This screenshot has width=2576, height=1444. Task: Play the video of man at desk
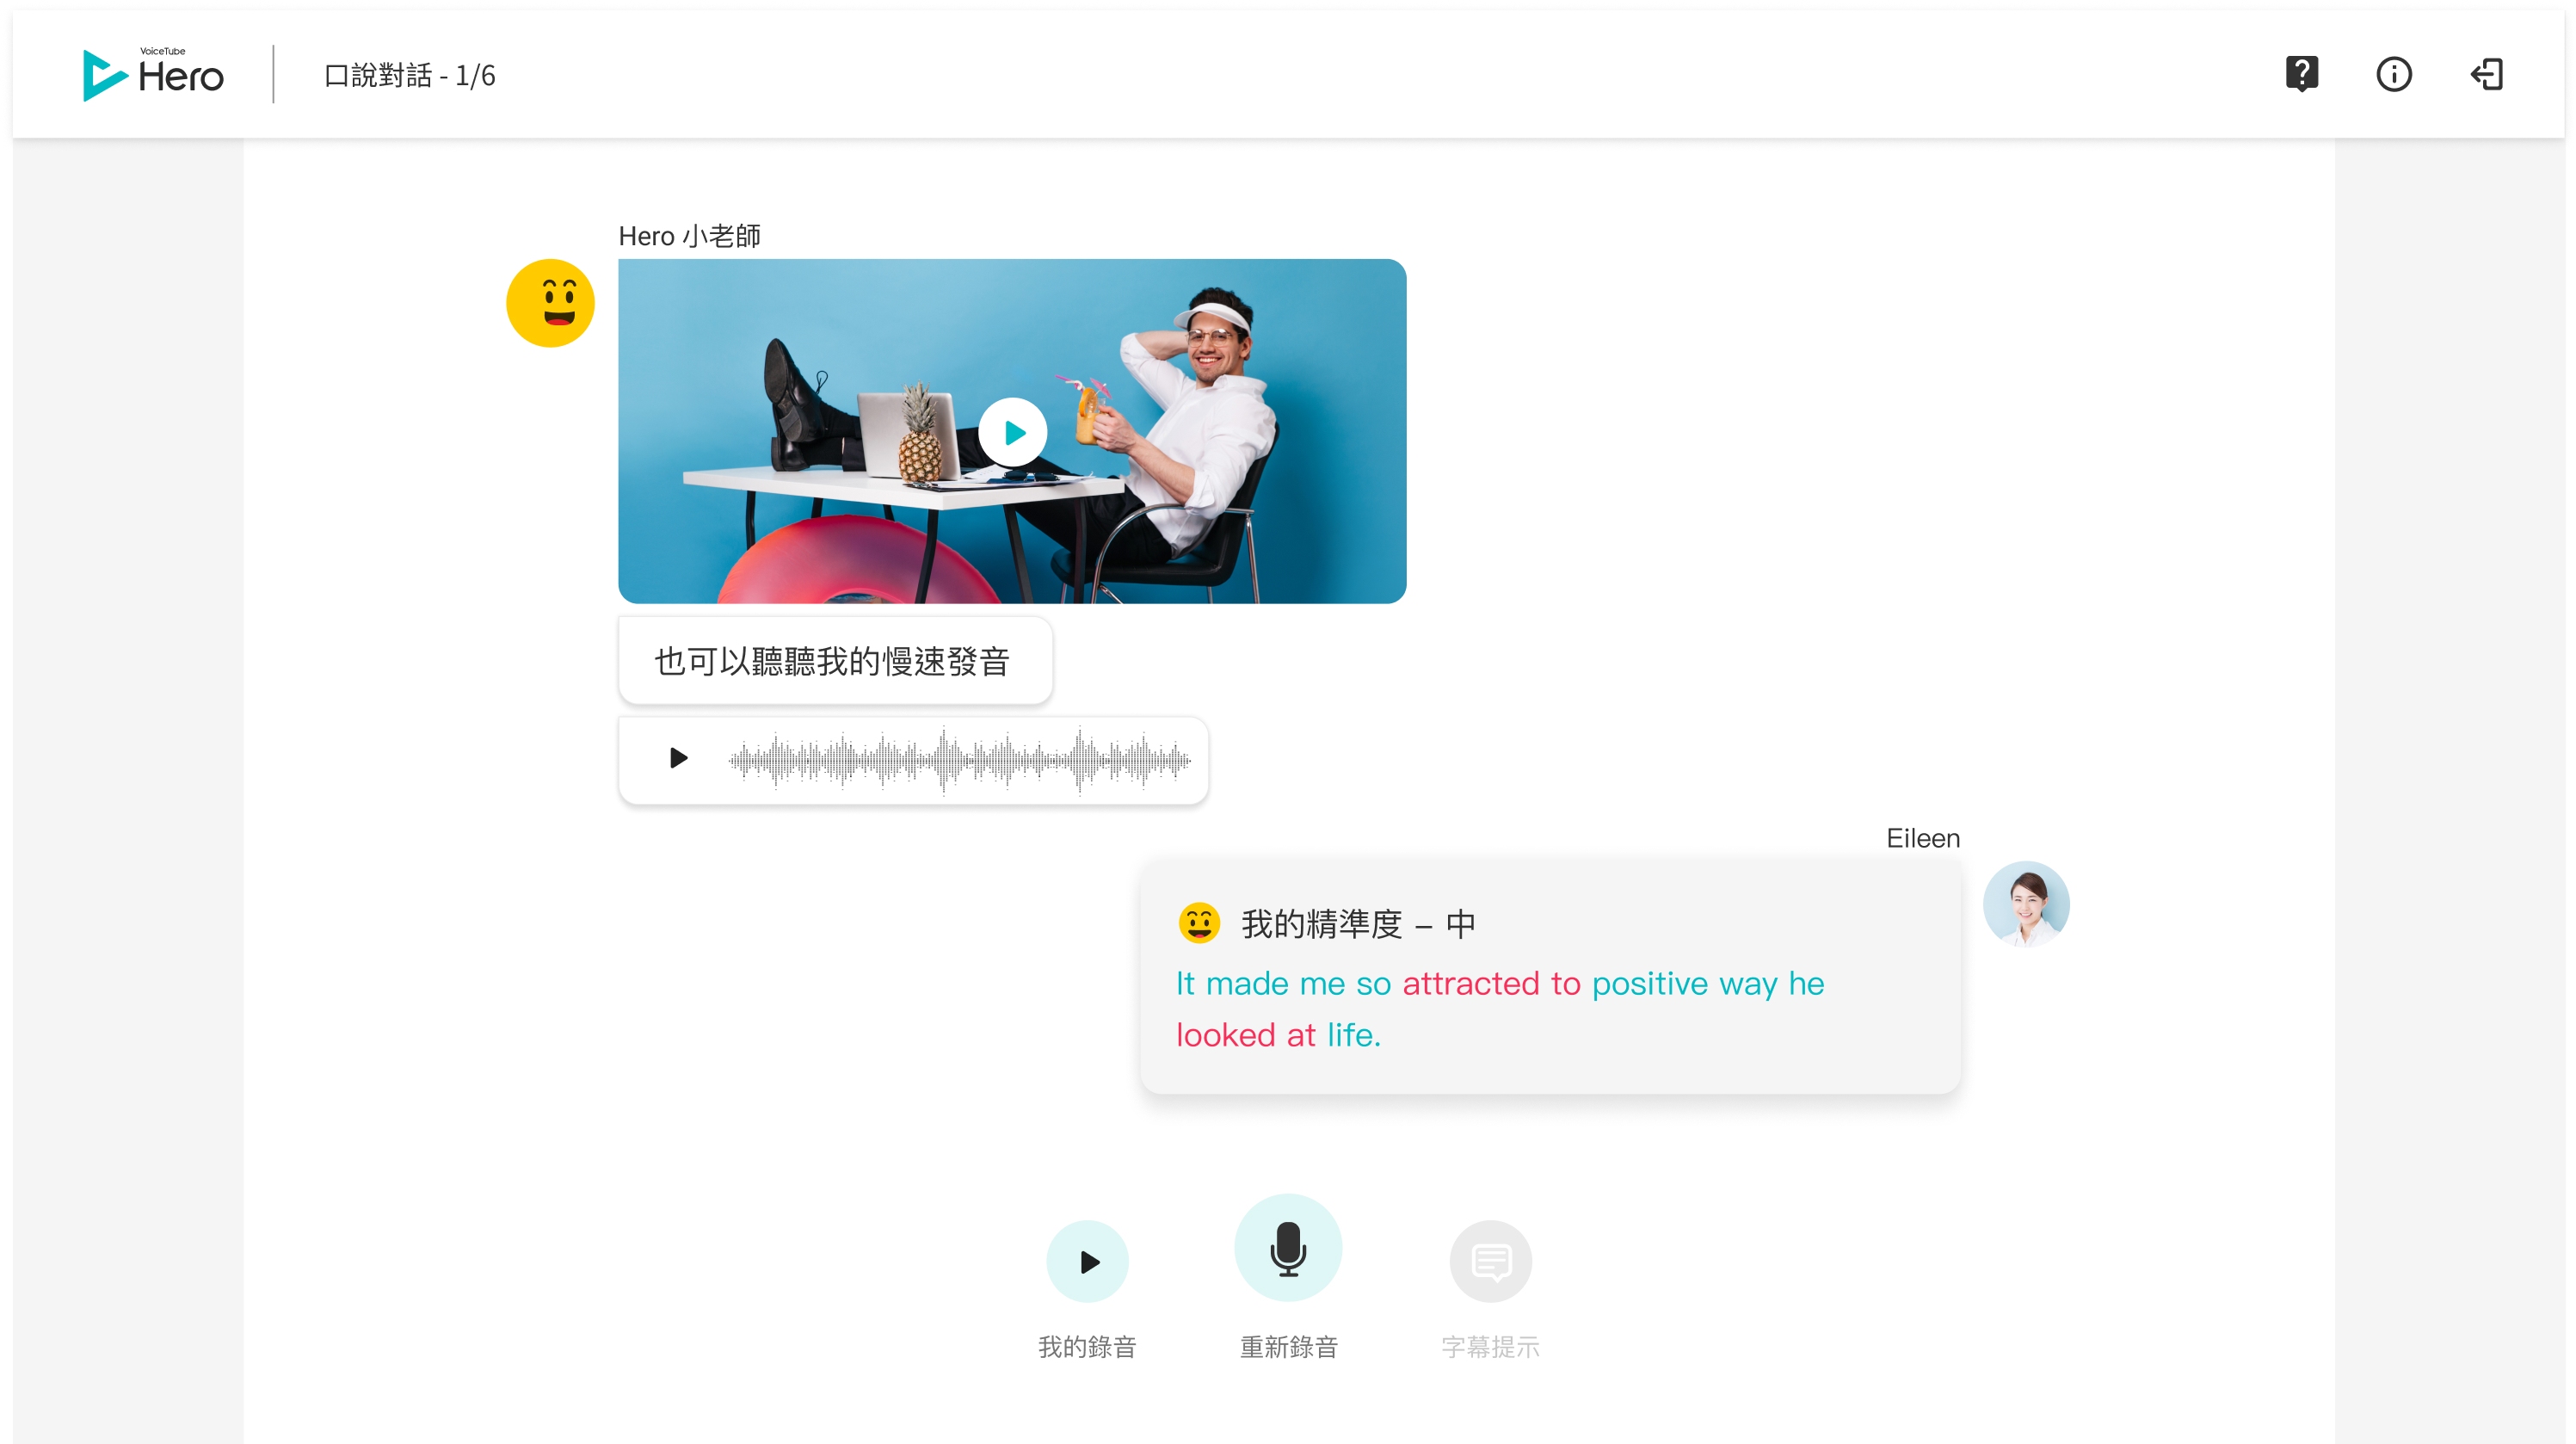(x=1012, y=432)
